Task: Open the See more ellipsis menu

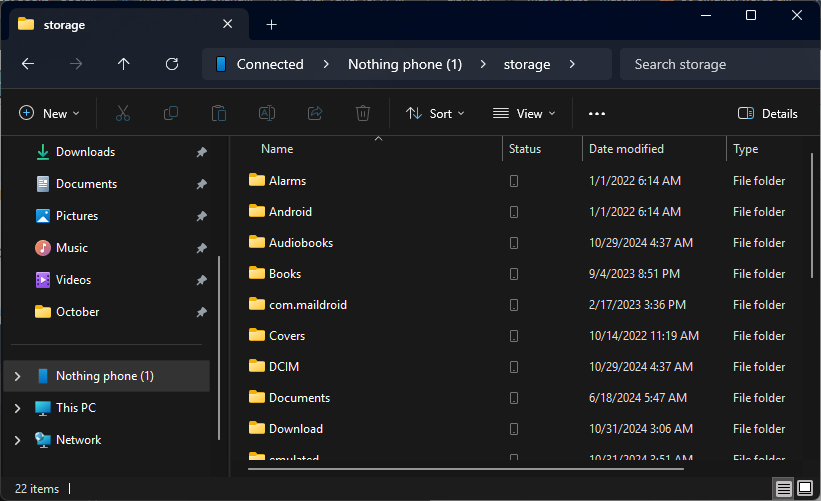Action: click(x=597, y=114)
